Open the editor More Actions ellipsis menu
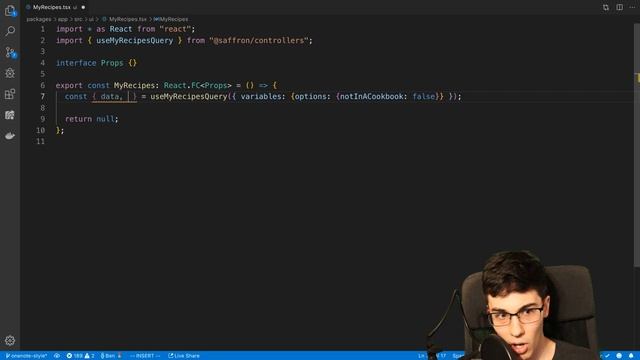Viewport: 640px width, 360px height. pos(632,7)
